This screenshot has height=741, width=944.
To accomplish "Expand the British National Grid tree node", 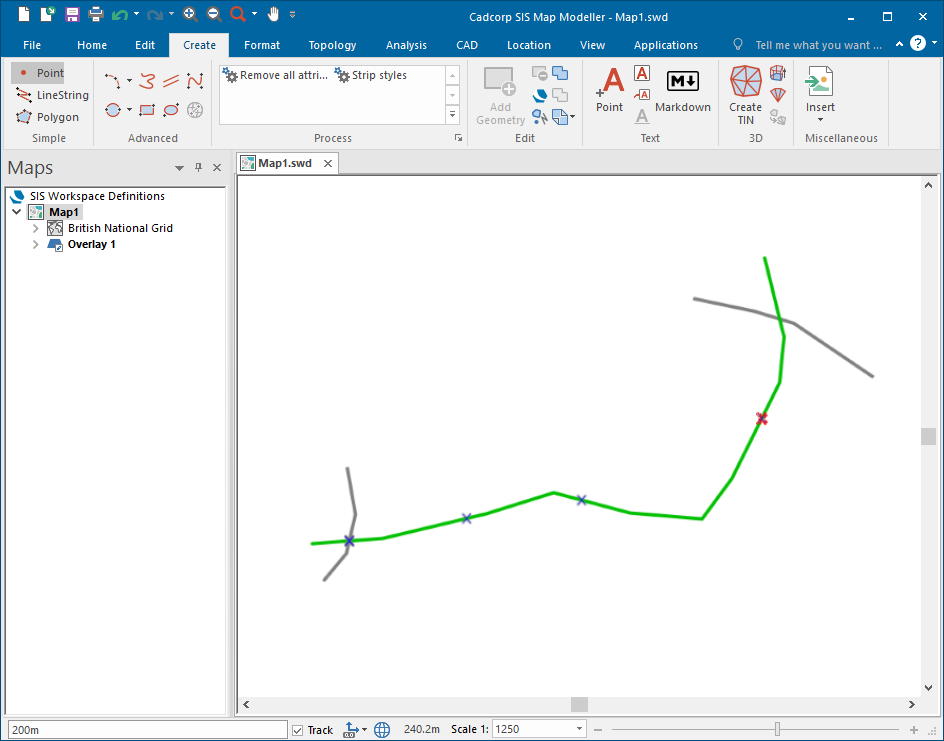I will [35, 228].
